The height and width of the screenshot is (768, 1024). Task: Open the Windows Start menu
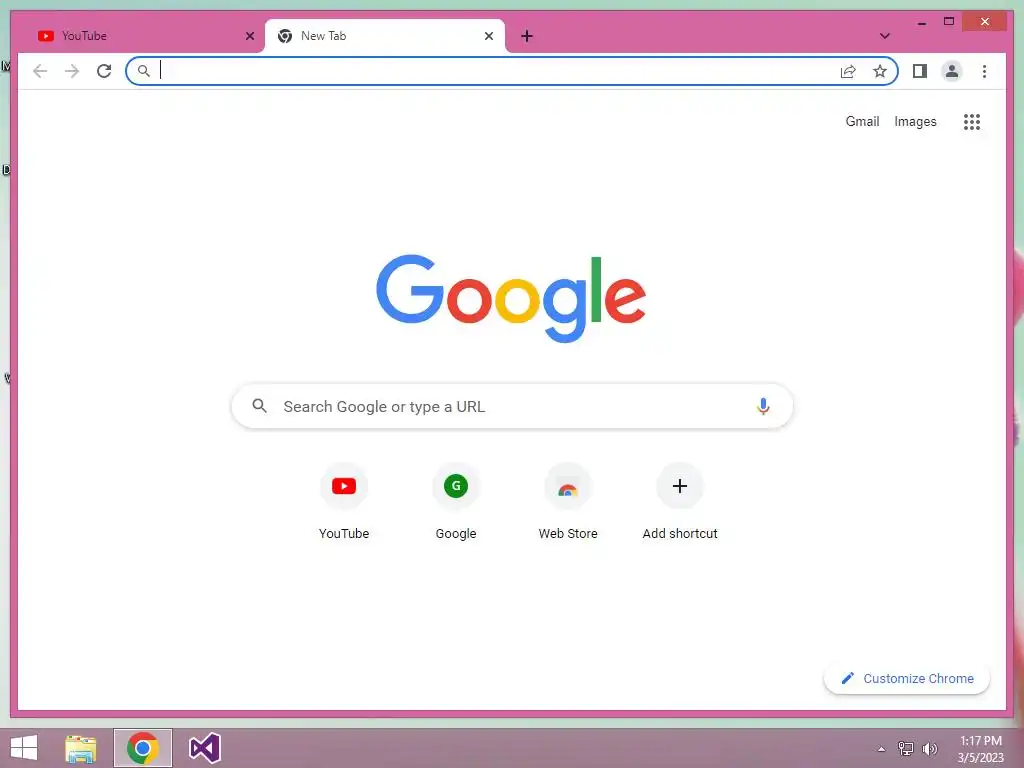(24, 748)
